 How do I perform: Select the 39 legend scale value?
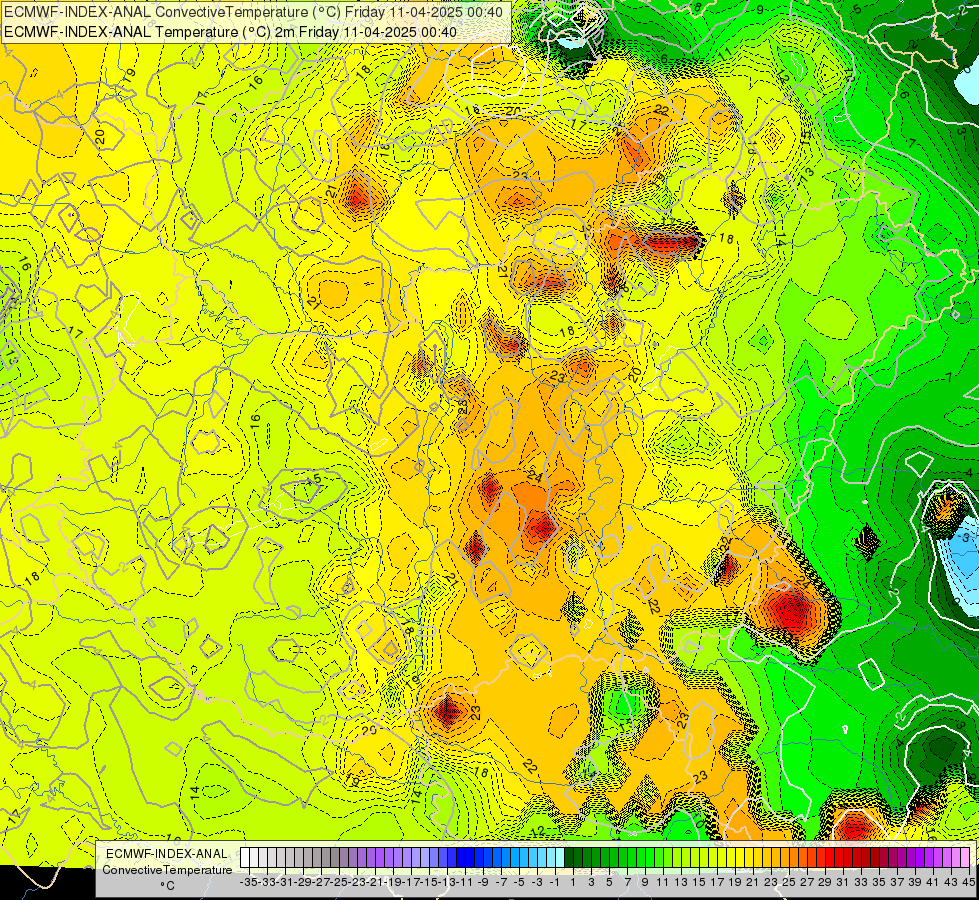pyautogui.click(x=915, y=882)
